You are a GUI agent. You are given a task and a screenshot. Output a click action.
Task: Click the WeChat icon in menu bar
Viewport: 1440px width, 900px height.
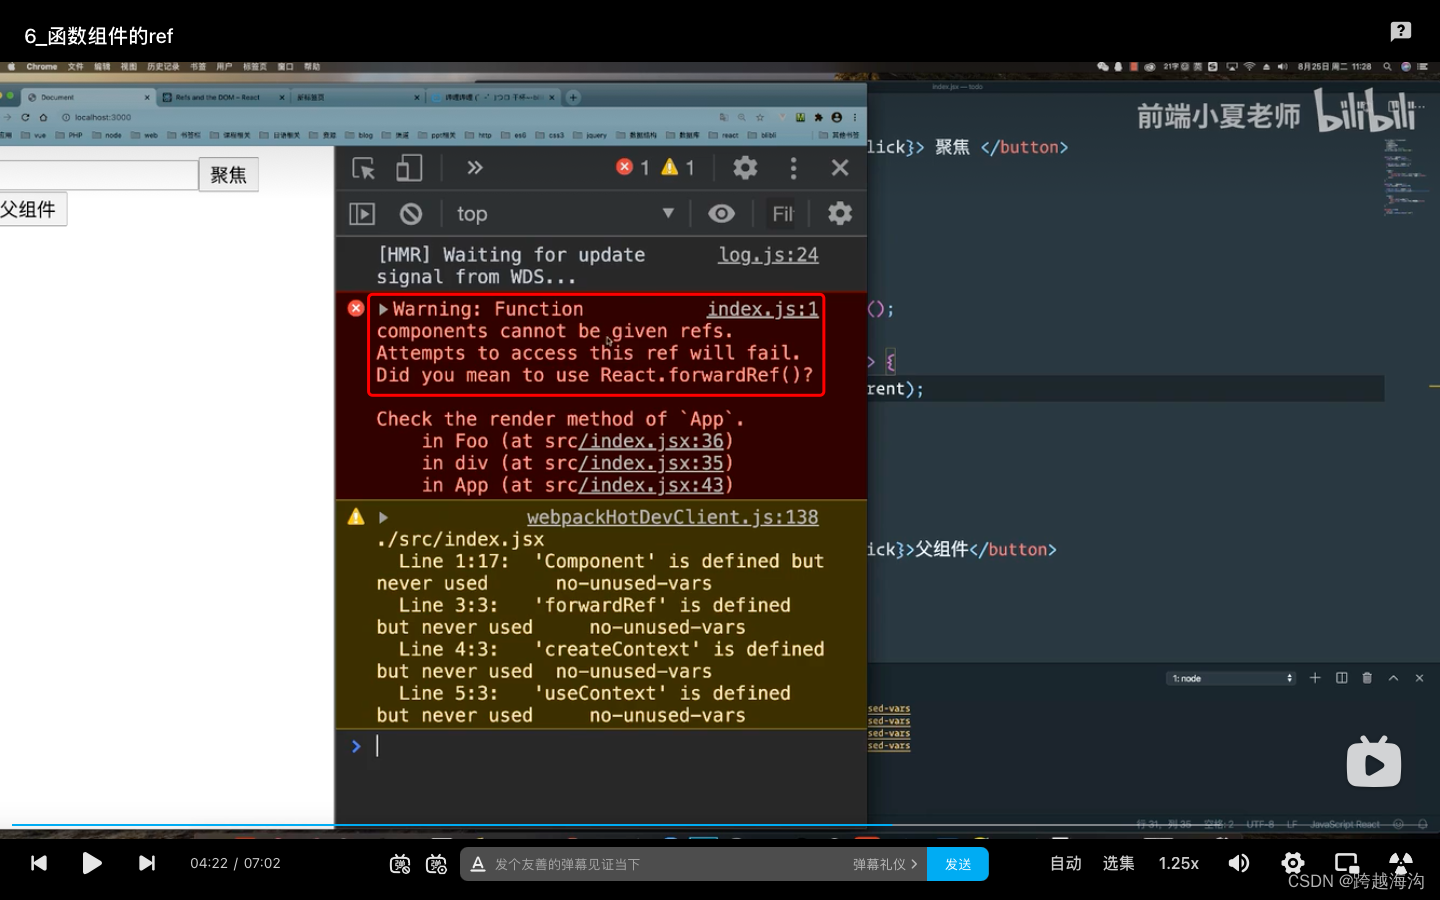1103,67
